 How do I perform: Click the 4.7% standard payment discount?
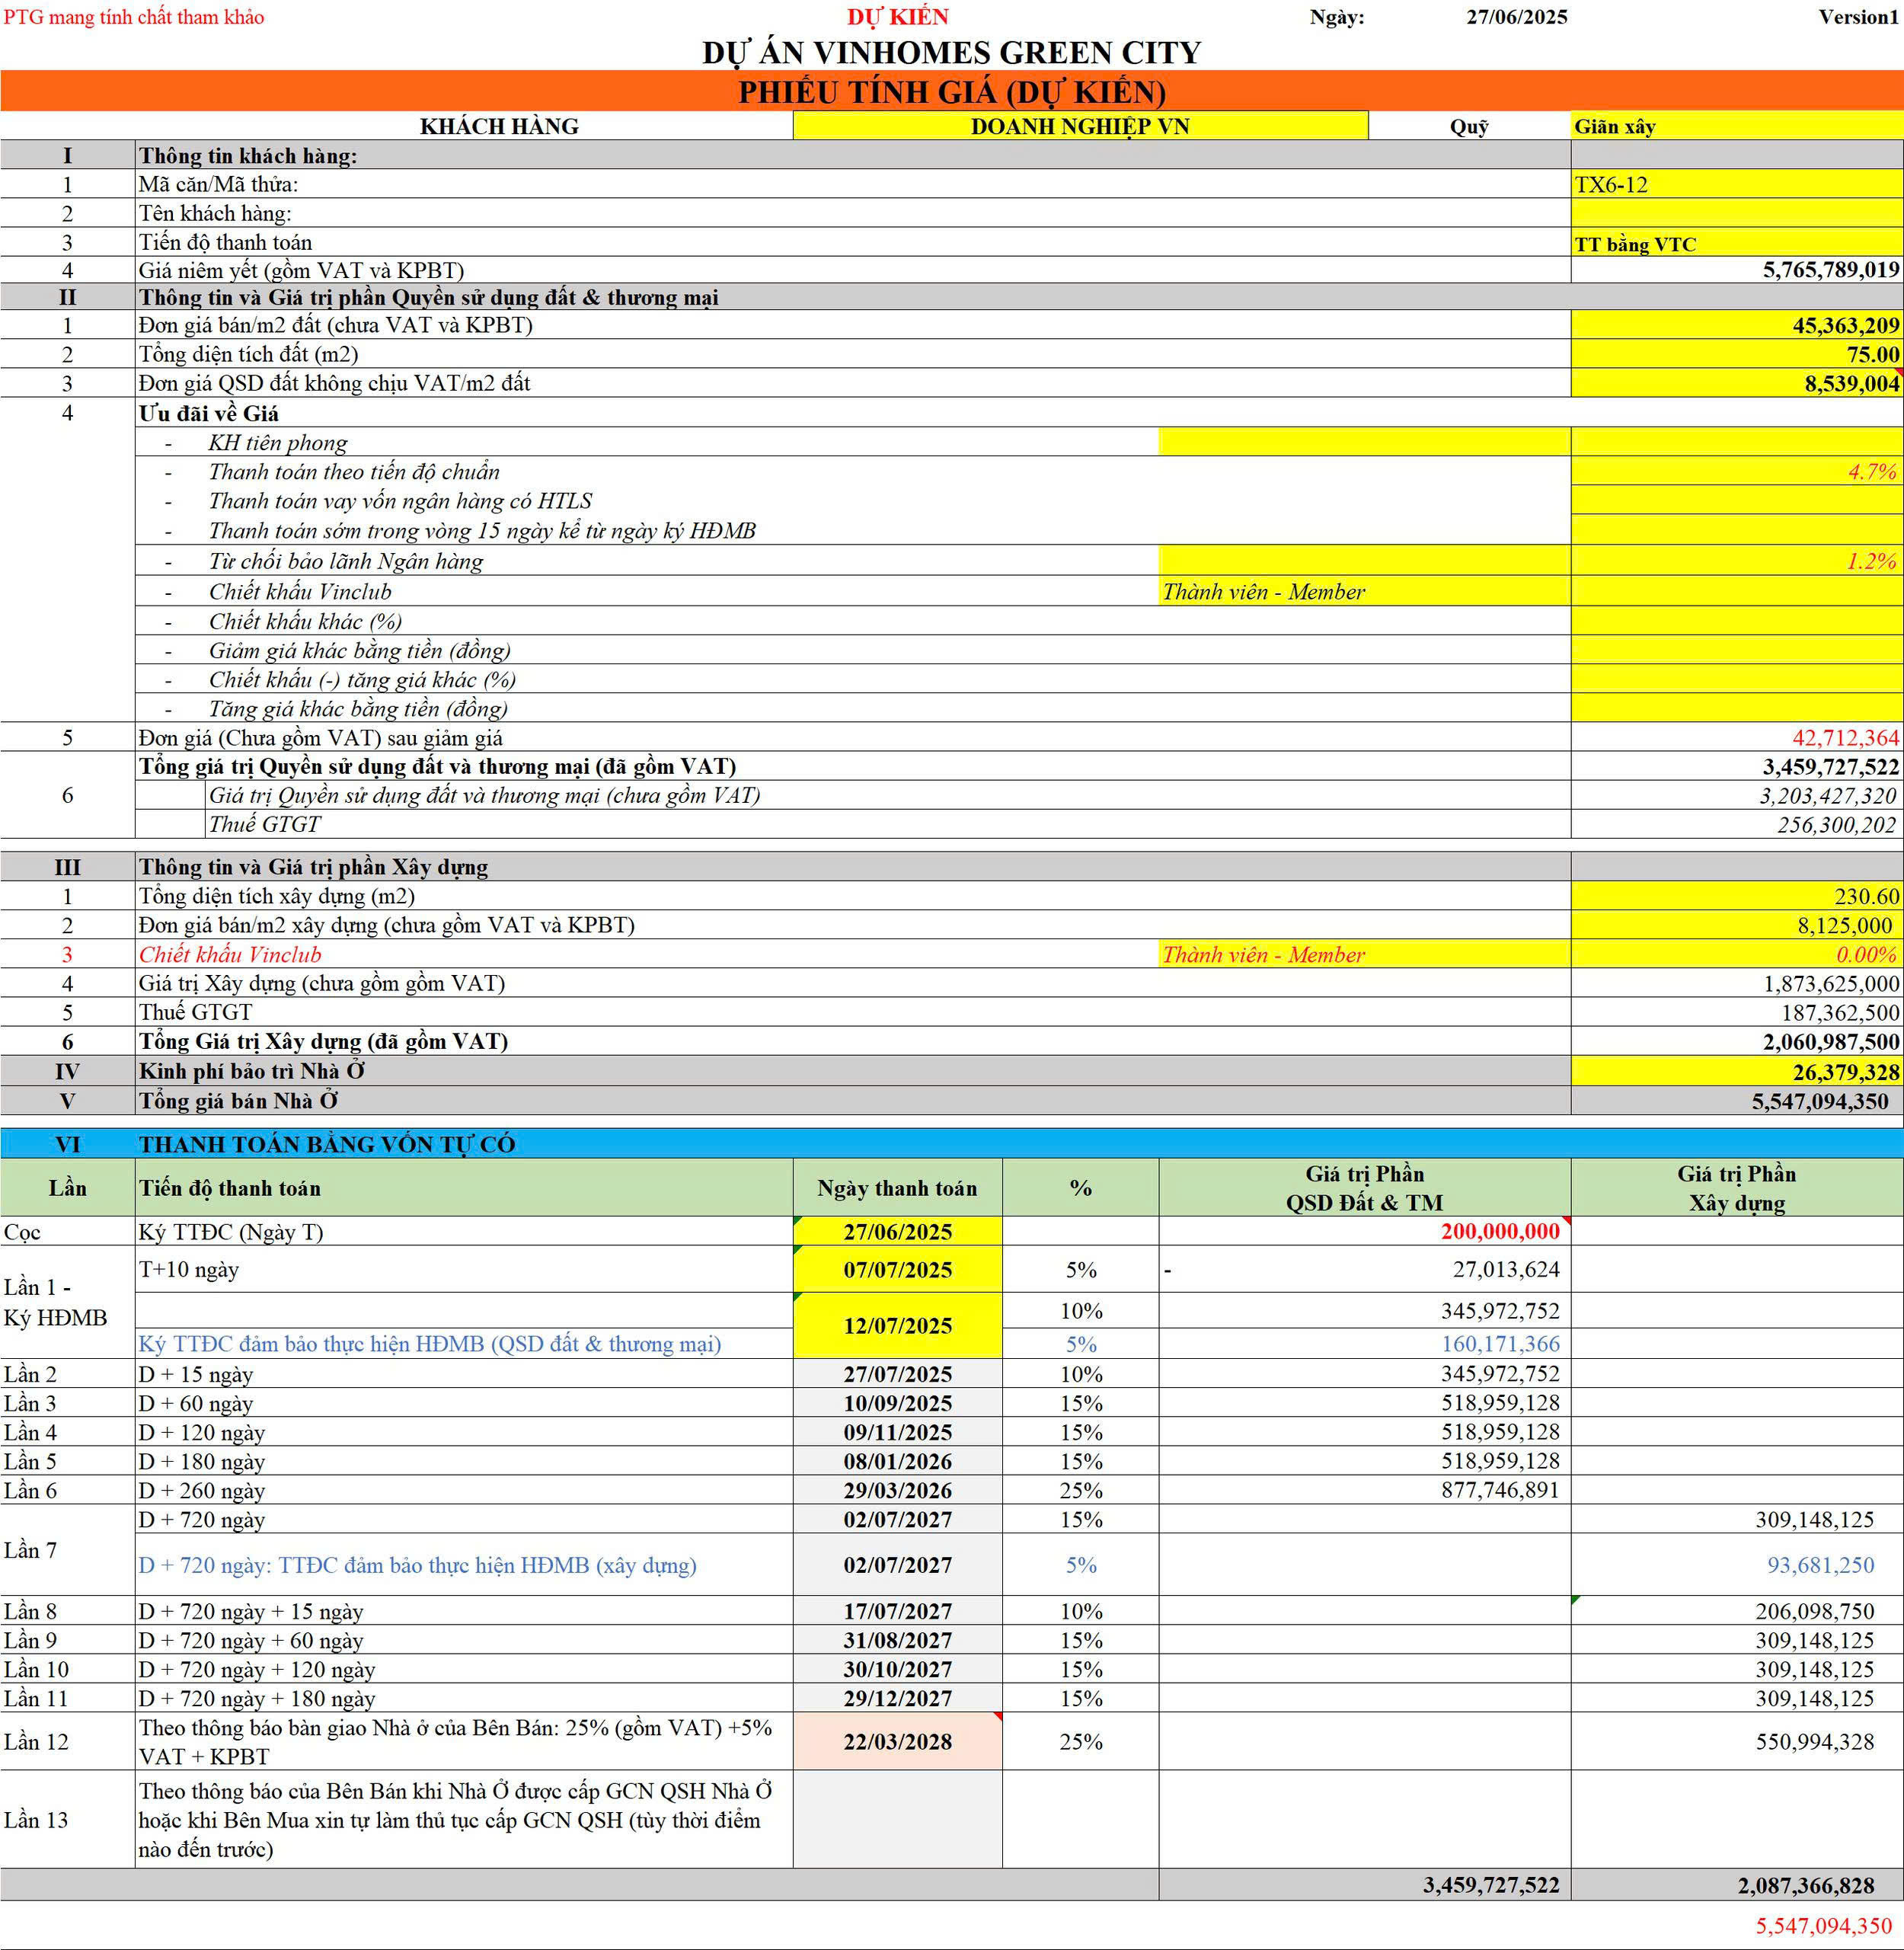pos(1737,471)
